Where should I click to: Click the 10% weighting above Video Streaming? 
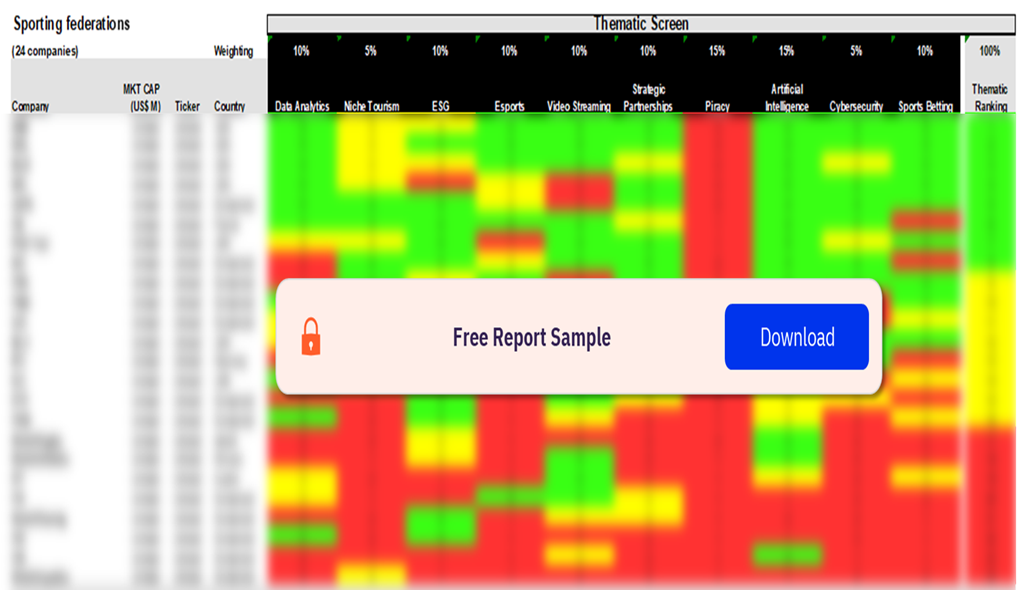coord(579,51)
